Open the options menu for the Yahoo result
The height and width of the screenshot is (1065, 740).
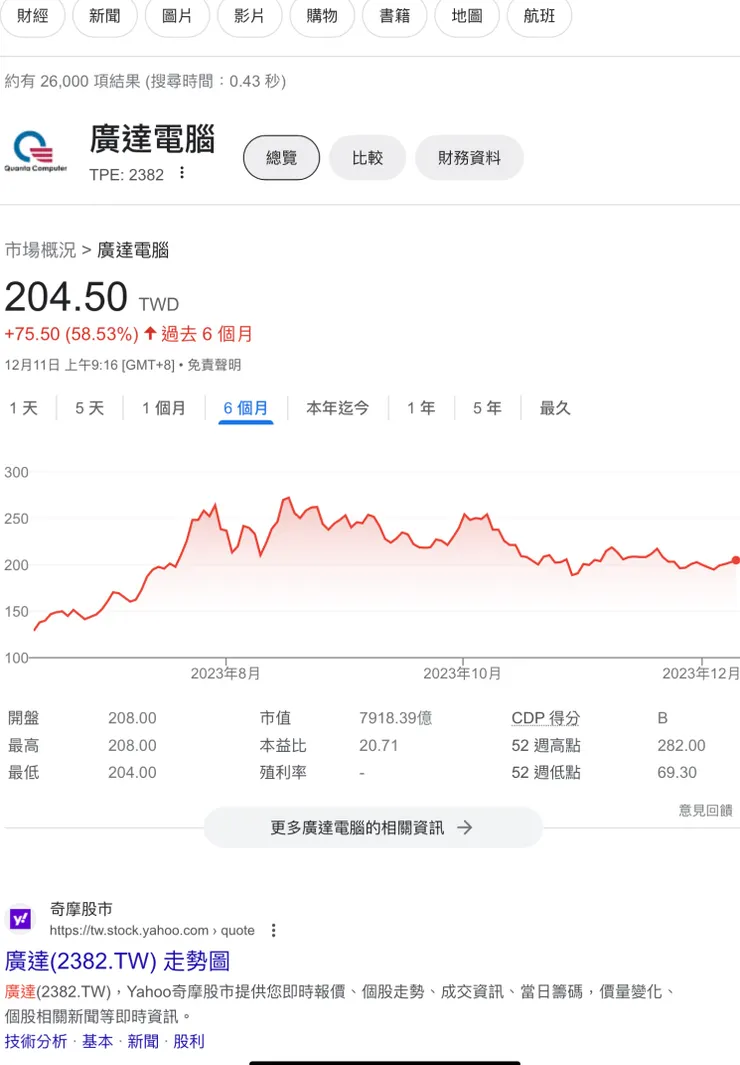(274, 930)
